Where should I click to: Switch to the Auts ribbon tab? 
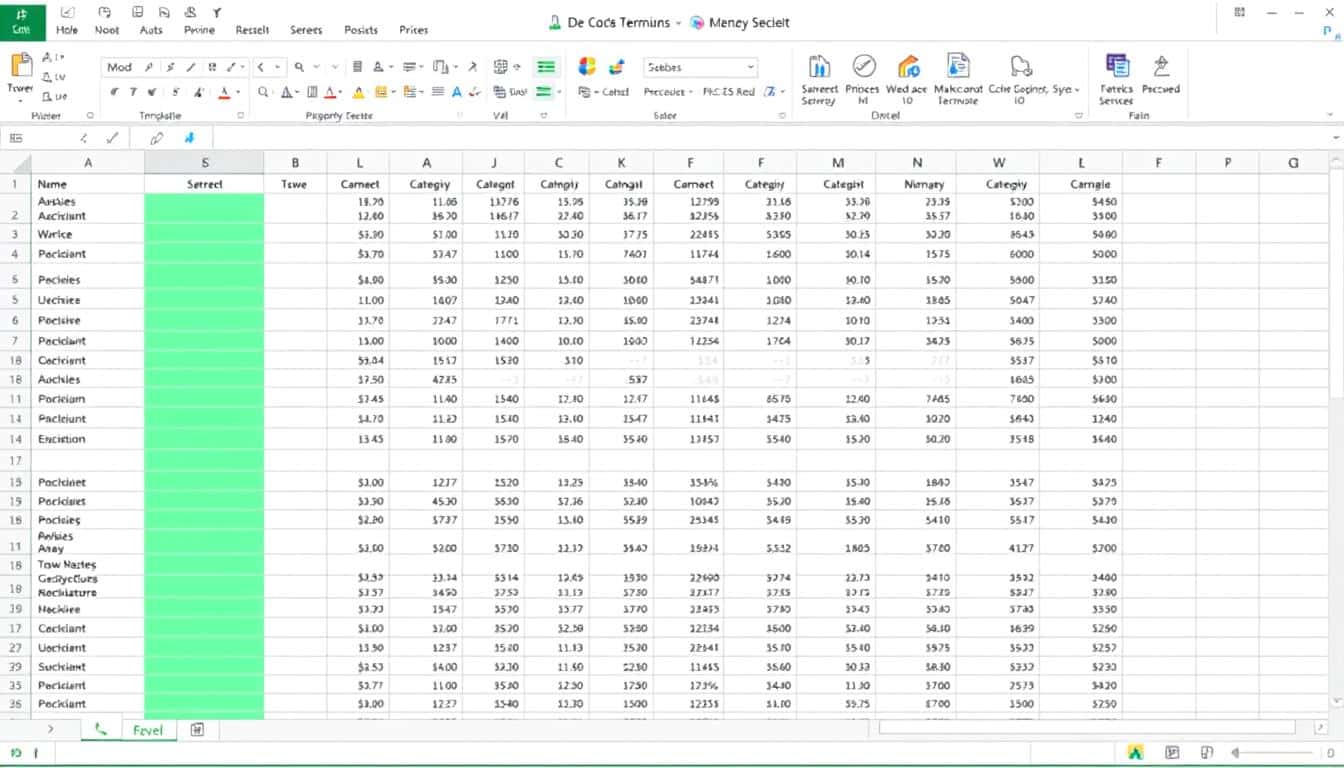(151, 30)
